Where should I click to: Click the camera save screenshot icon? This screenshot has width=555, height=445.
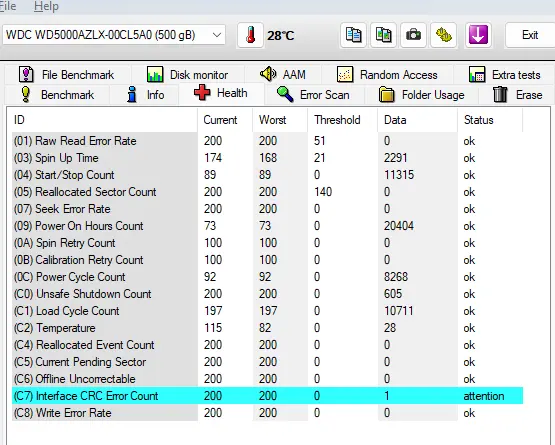point(413,35)
